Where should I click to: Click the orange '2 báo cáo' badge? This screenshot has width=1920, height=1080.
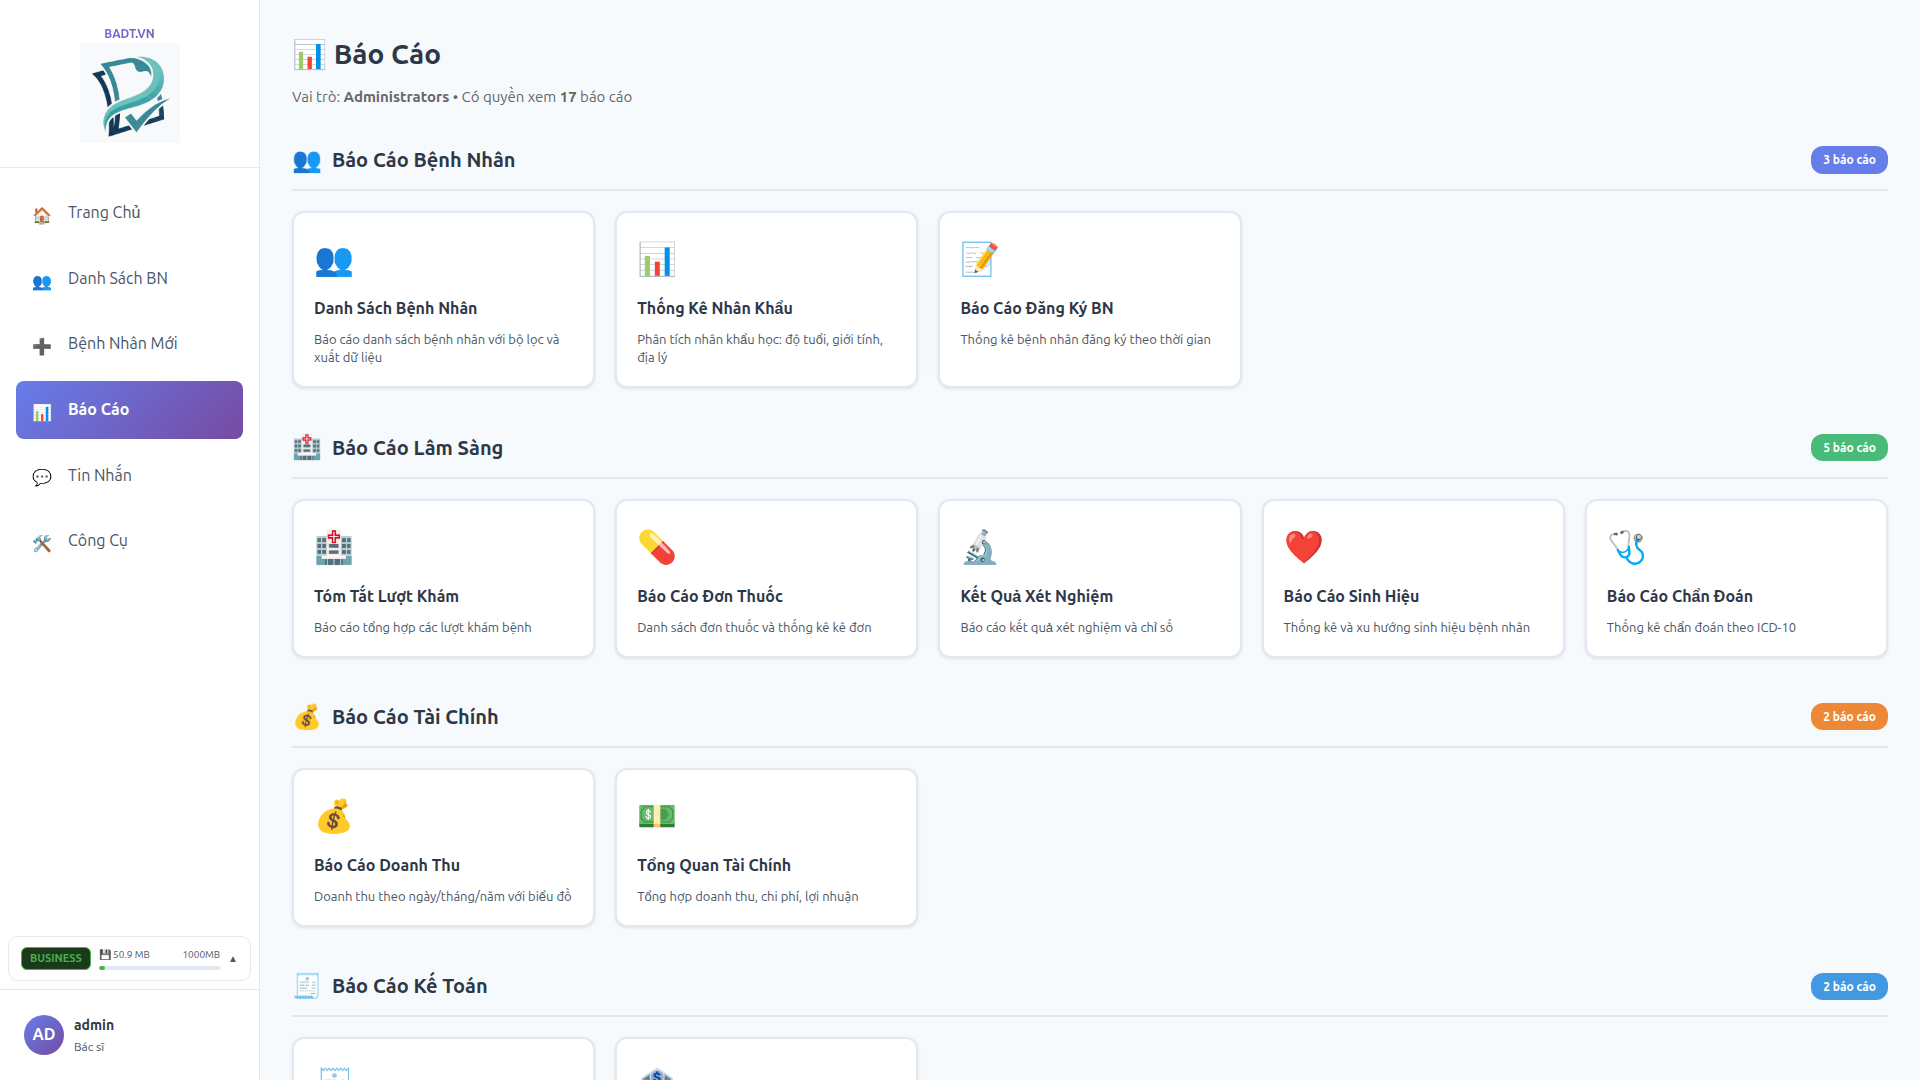(x=1849, y=717)
